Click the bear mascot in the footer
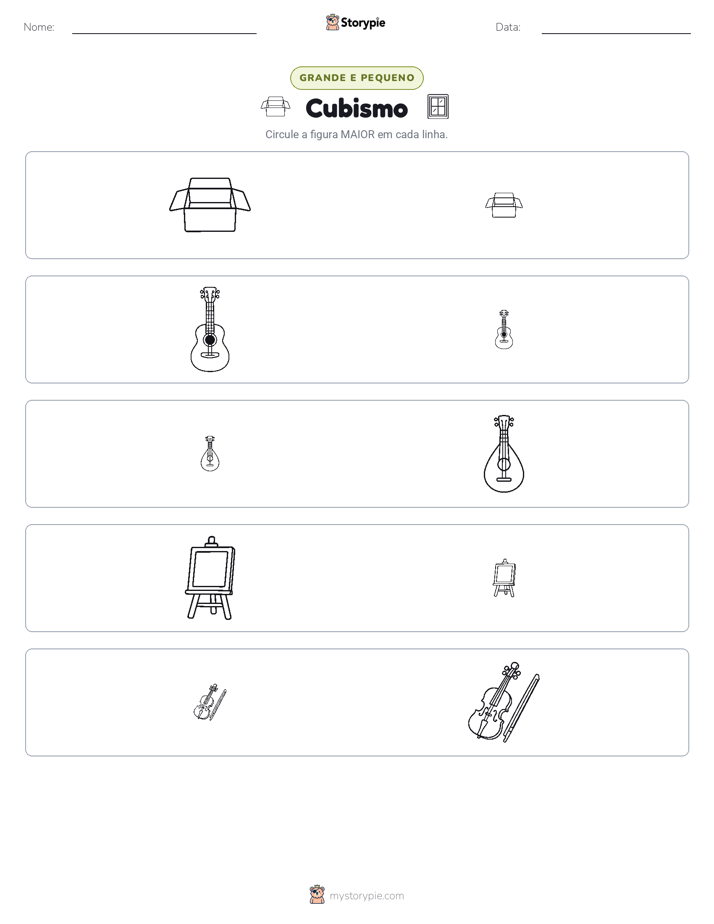 tap(317, 895)
